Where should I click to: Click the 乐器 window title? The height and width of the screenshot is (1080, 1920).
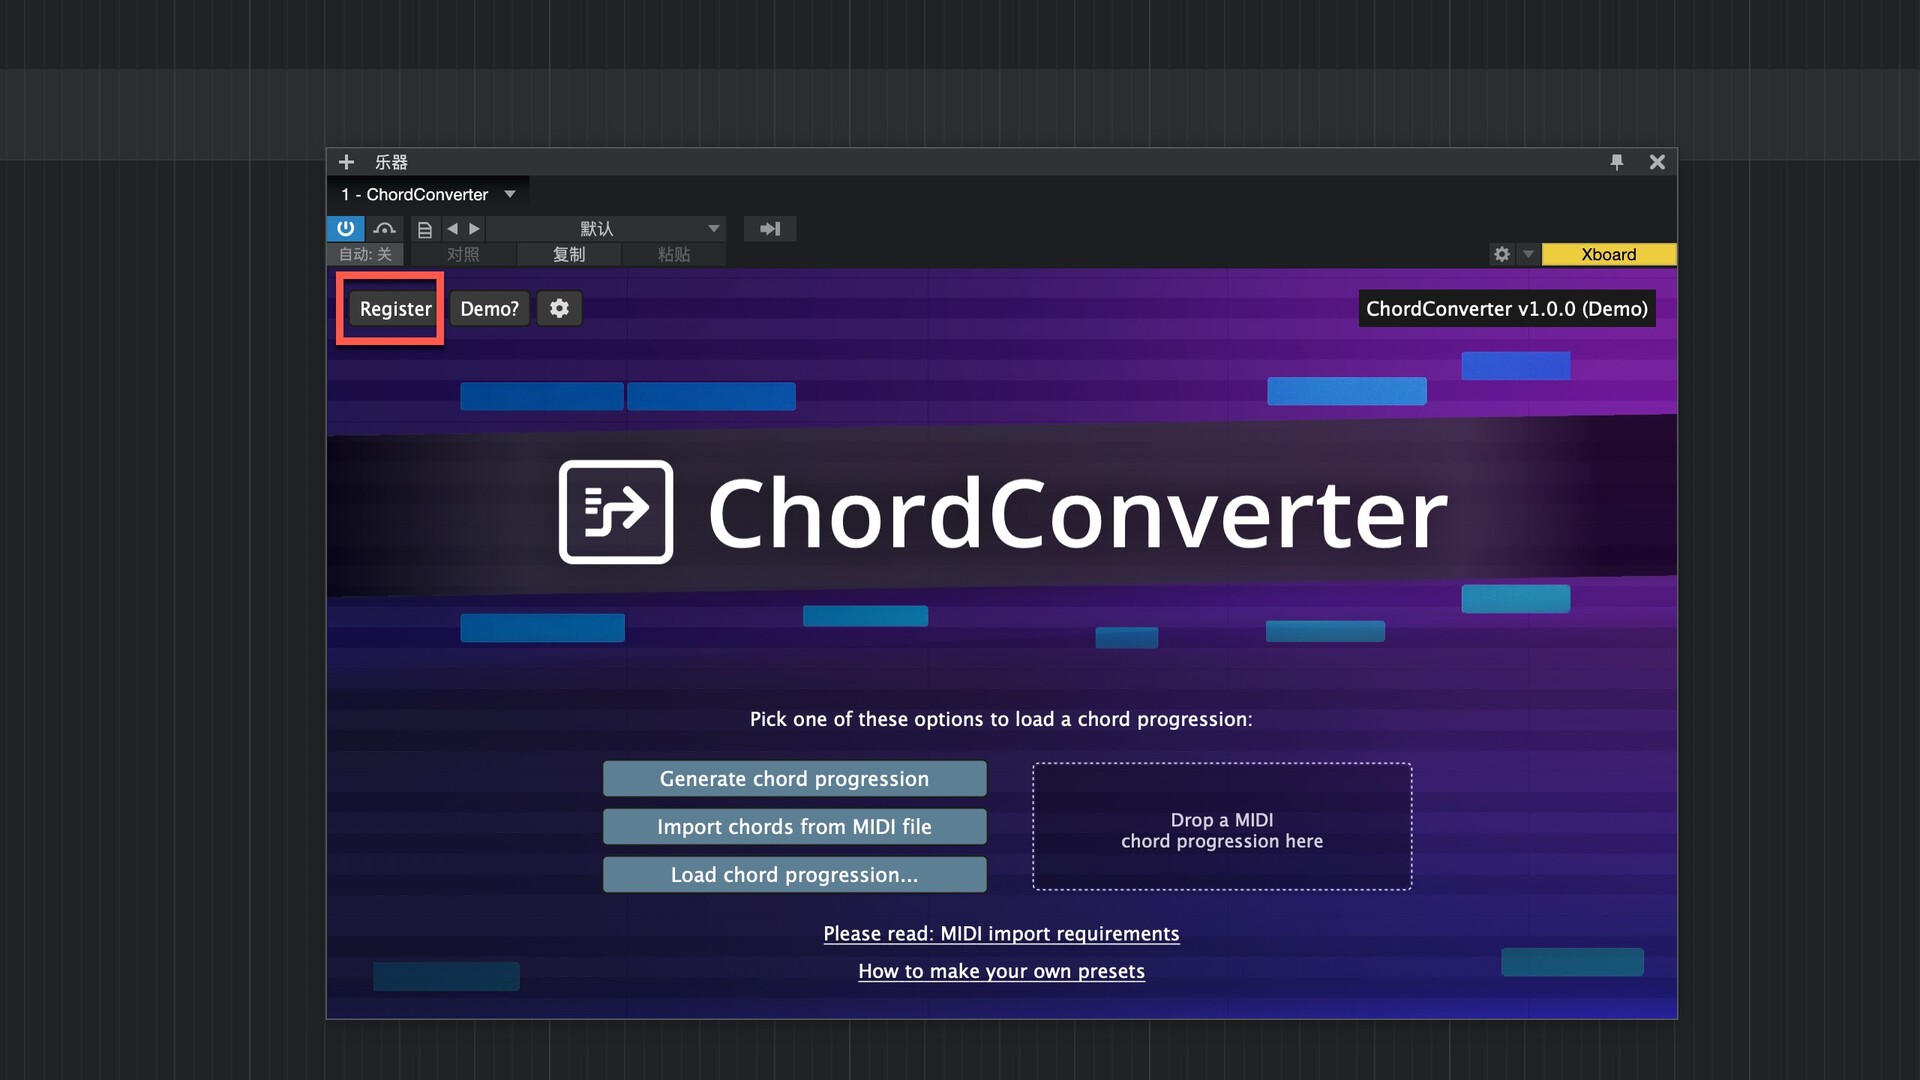tap(391, 162)
